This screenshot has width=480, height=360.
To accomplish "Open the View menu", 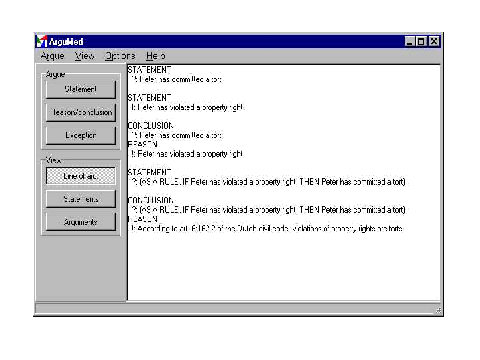I will (x=84, y=56).
